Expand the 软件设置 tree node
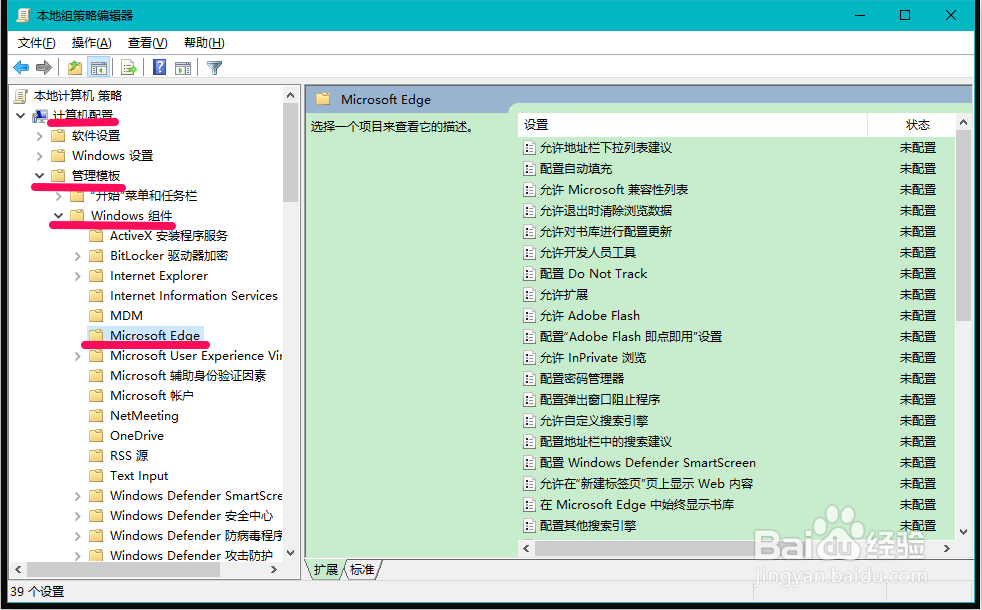This screenshot has width=982, height=610. [39, 136]
